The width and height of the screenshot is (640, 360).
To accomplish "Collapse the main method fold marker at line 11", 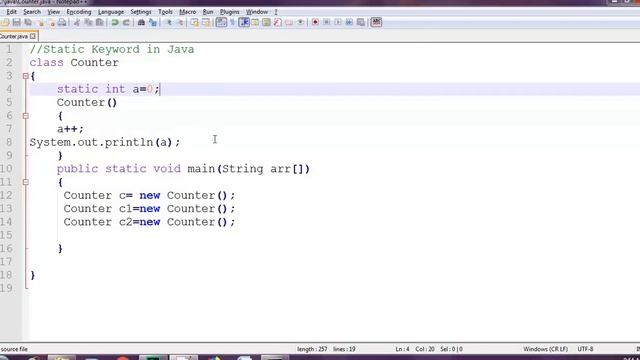I will 25,182.
